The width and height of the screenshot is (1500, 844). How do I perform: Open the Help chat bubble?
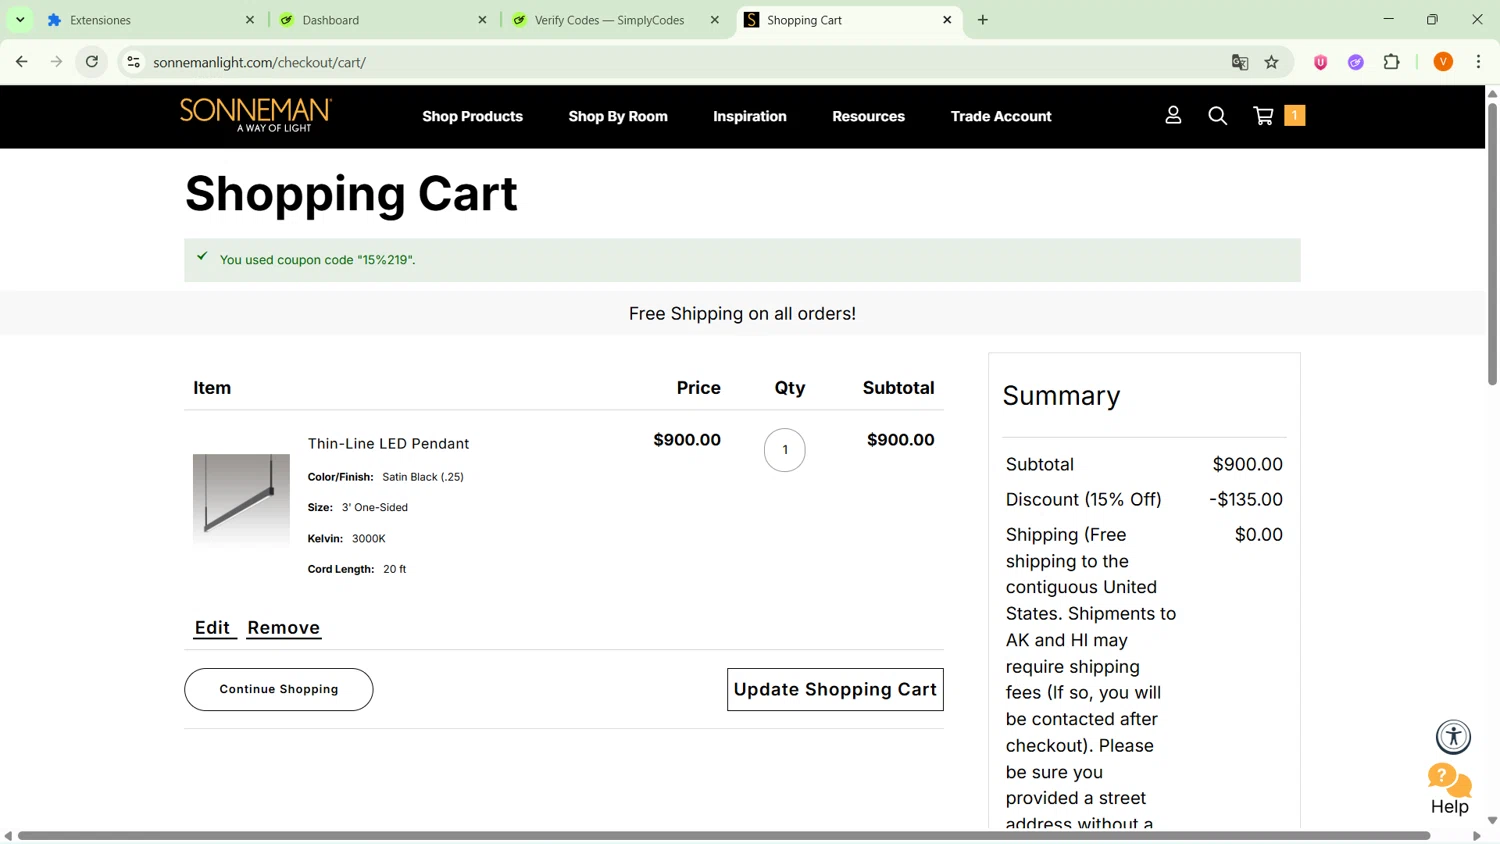click(1450, 789)
